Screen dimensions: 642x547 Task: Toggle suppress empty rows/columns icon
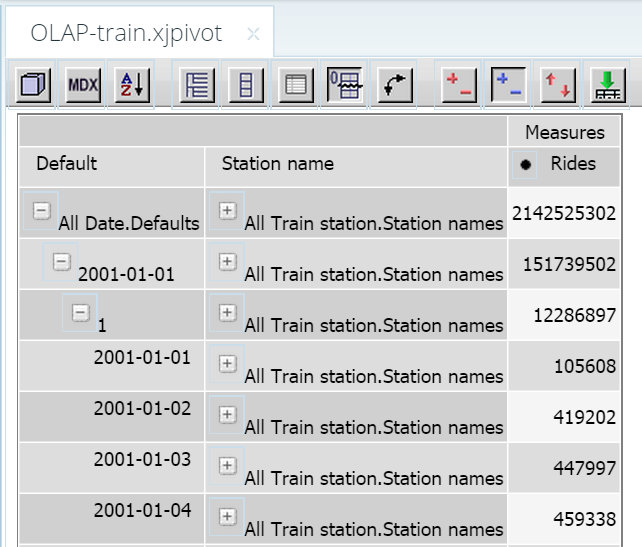point(345,85)
